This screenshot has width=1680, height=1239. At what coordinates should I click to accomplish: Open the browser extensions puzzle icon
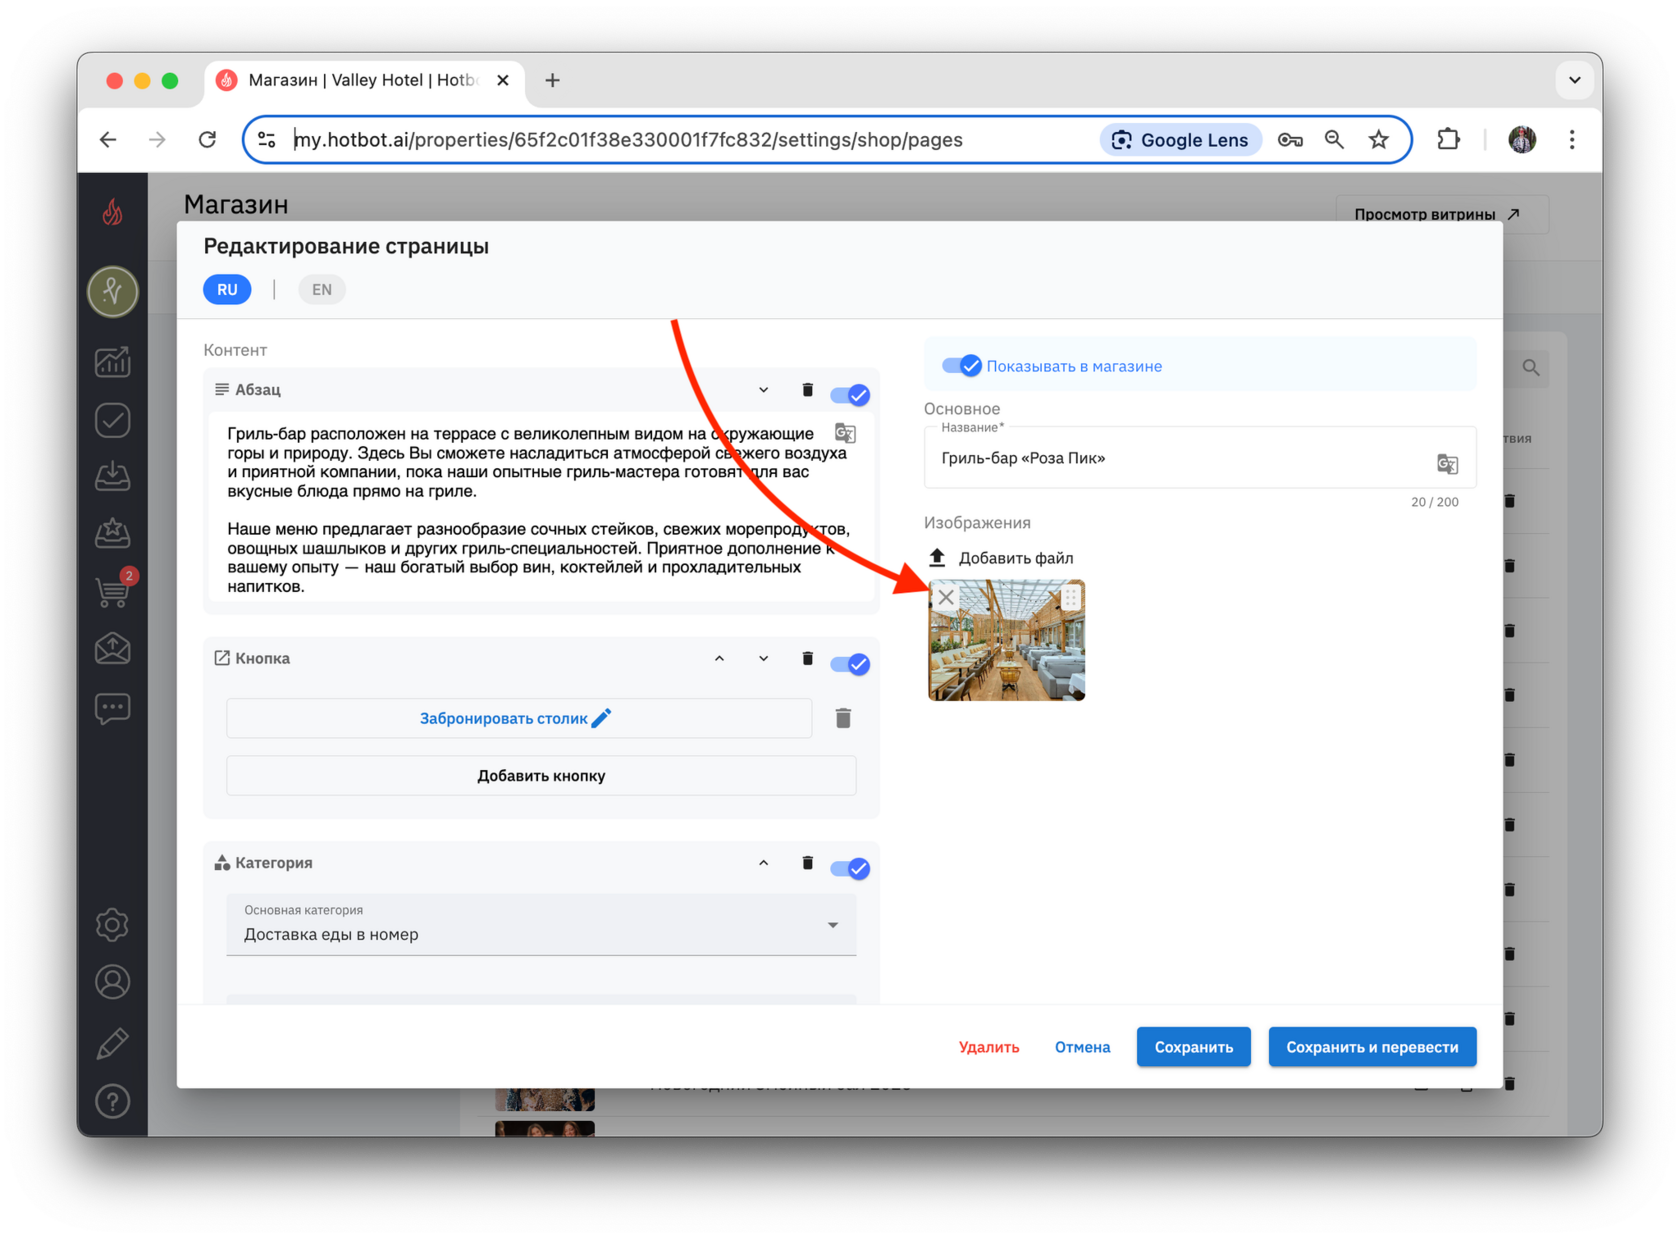(x=1449, y=140)
